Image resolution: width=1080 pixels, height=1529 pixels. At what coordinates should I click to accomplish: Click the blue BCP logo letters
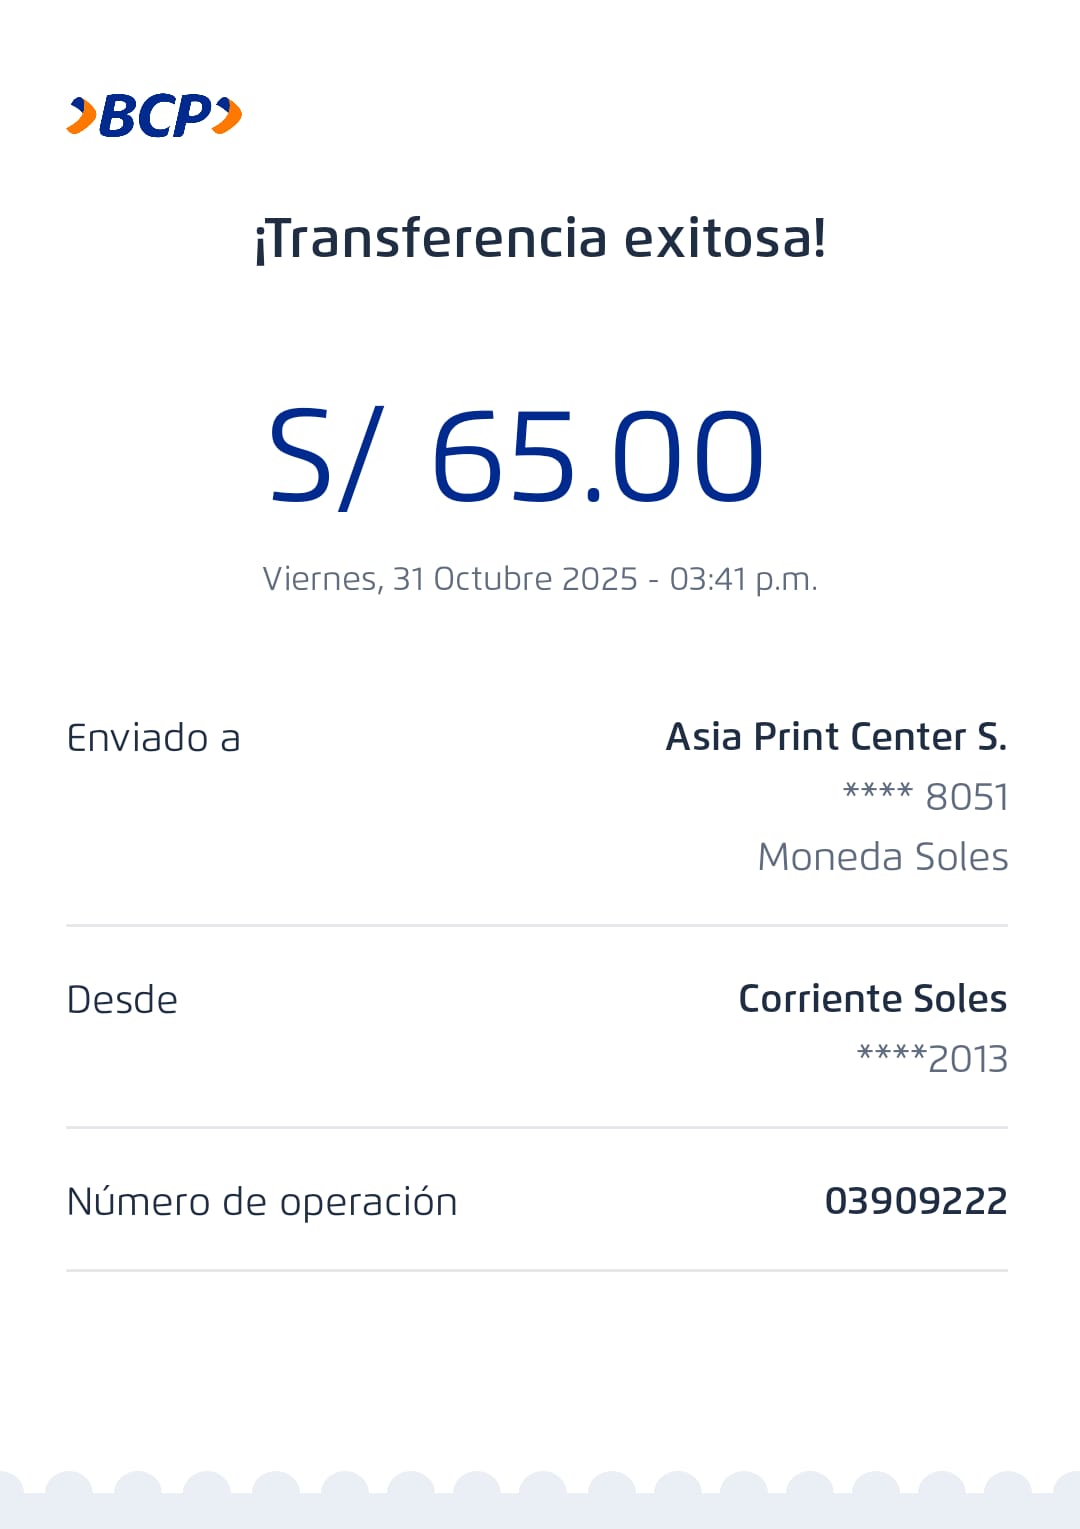coord(155,116)
